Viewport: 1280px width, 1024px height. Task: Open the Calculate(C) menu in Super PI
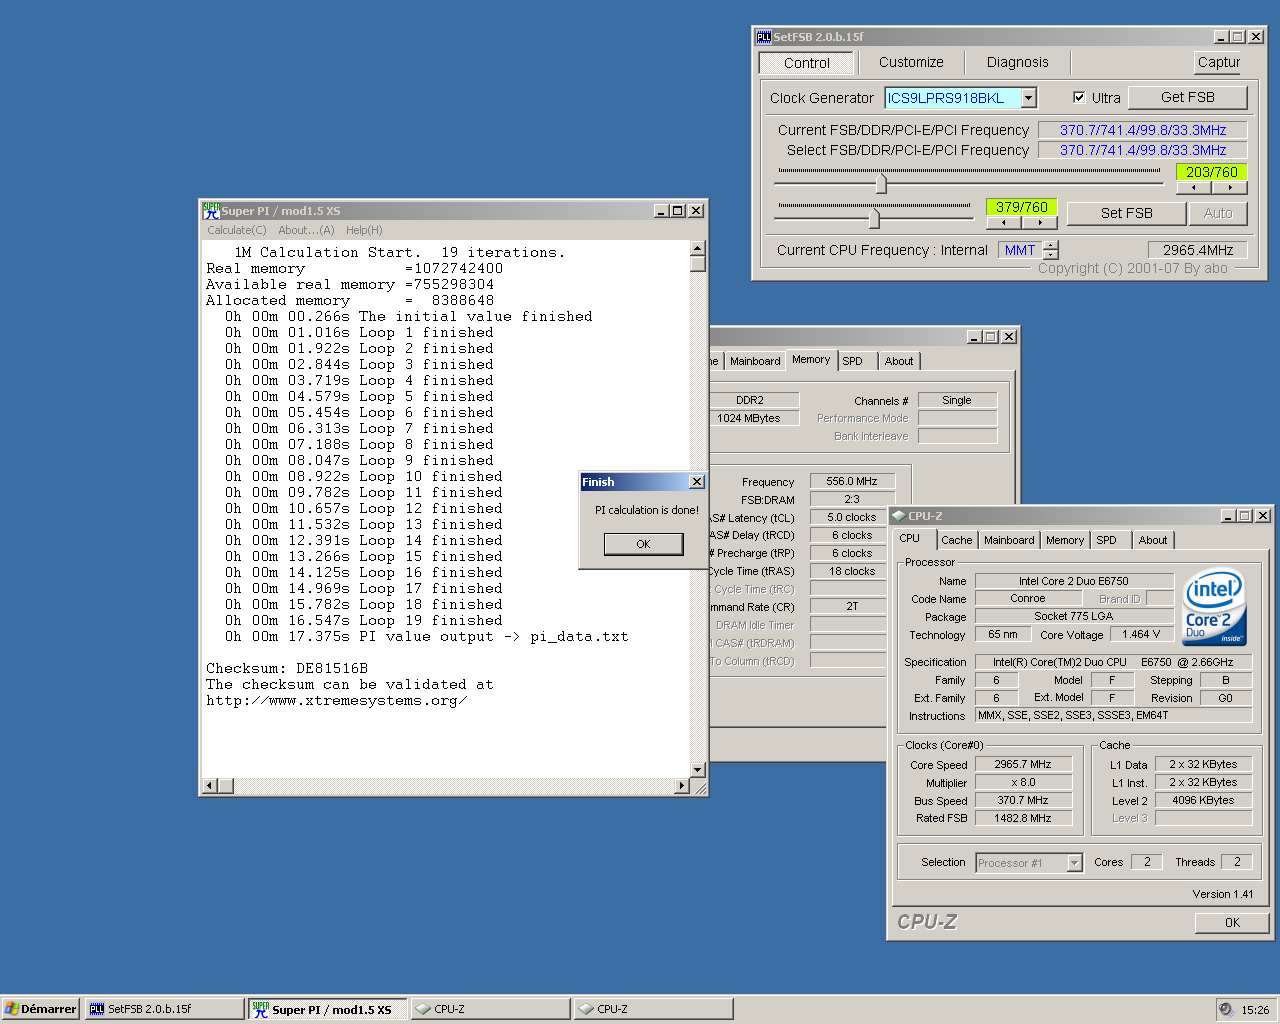pyautogui.click(x=237, y=230)
